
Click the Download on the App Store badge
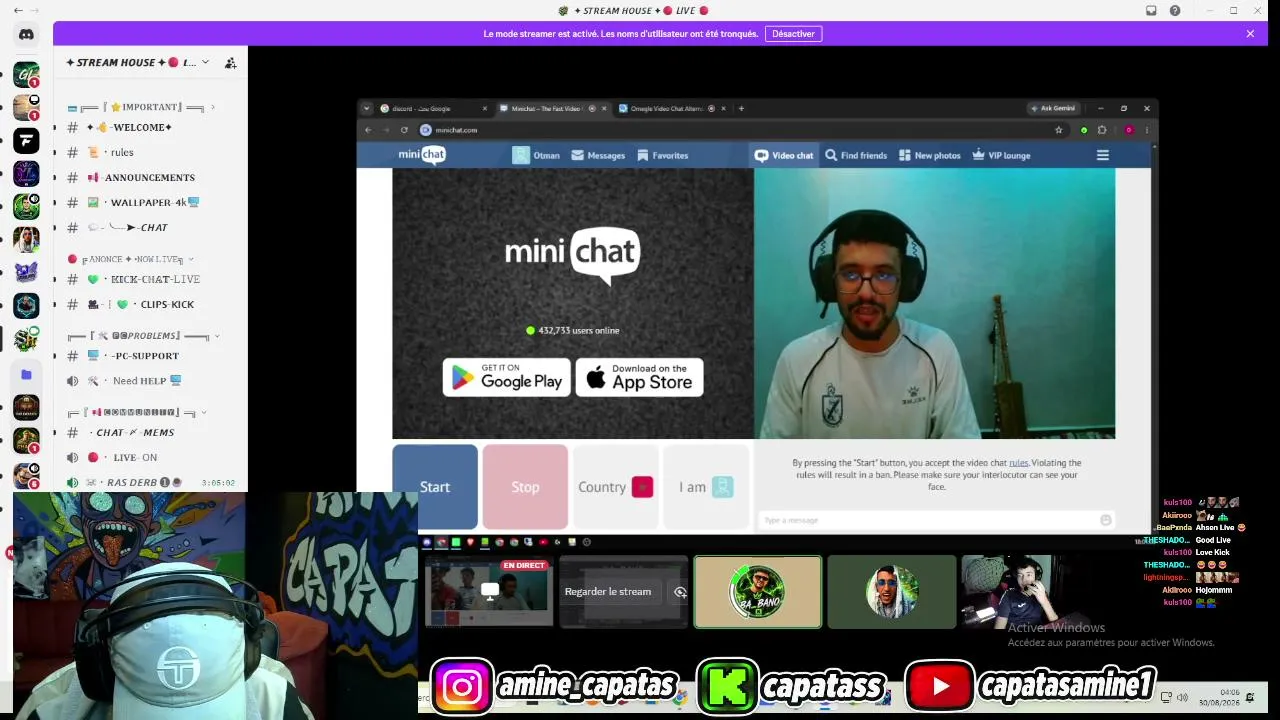(640, 377)
